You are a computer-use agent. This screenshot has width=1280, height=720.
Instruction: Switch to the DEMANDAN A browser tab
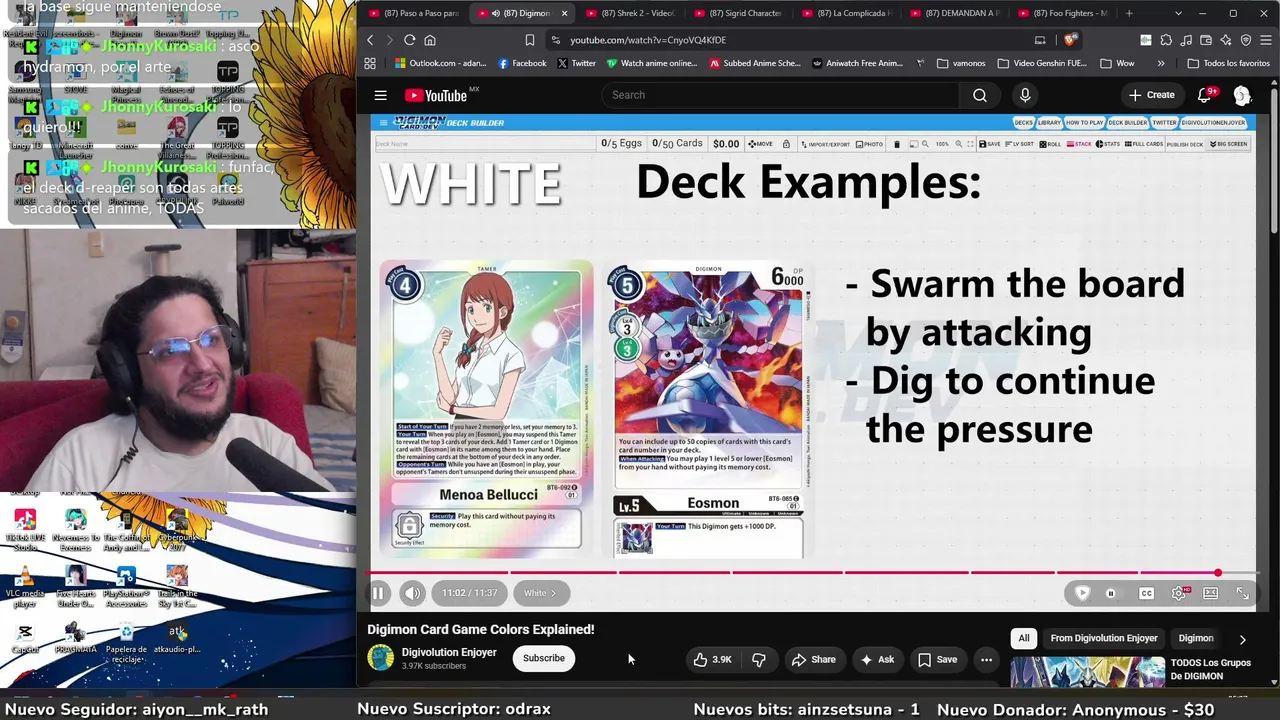953,13
